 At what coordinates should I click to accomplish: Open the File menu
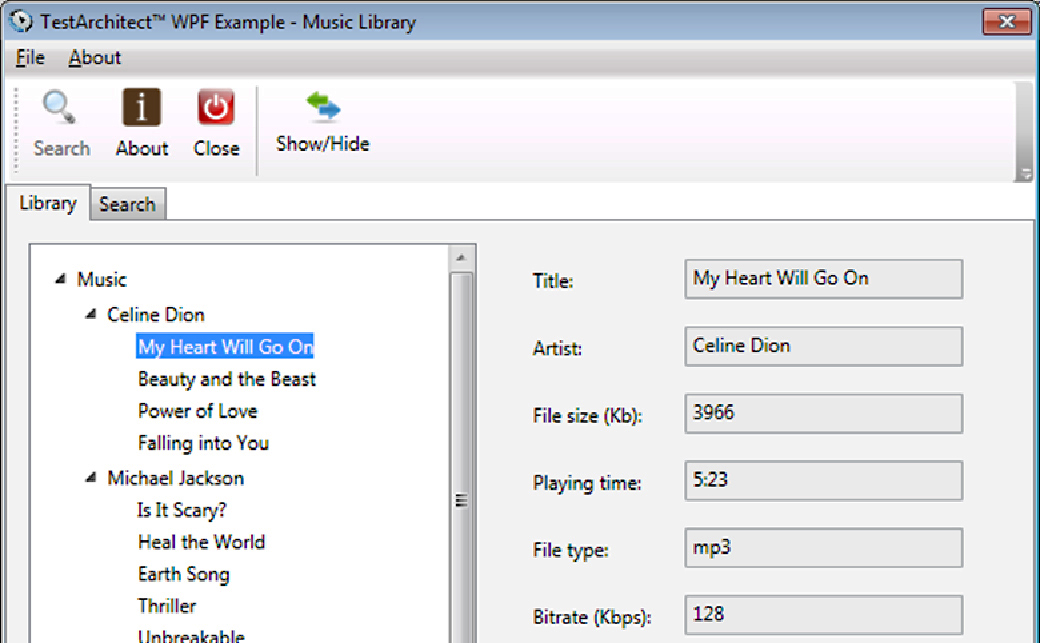click(x=30, y=58)
